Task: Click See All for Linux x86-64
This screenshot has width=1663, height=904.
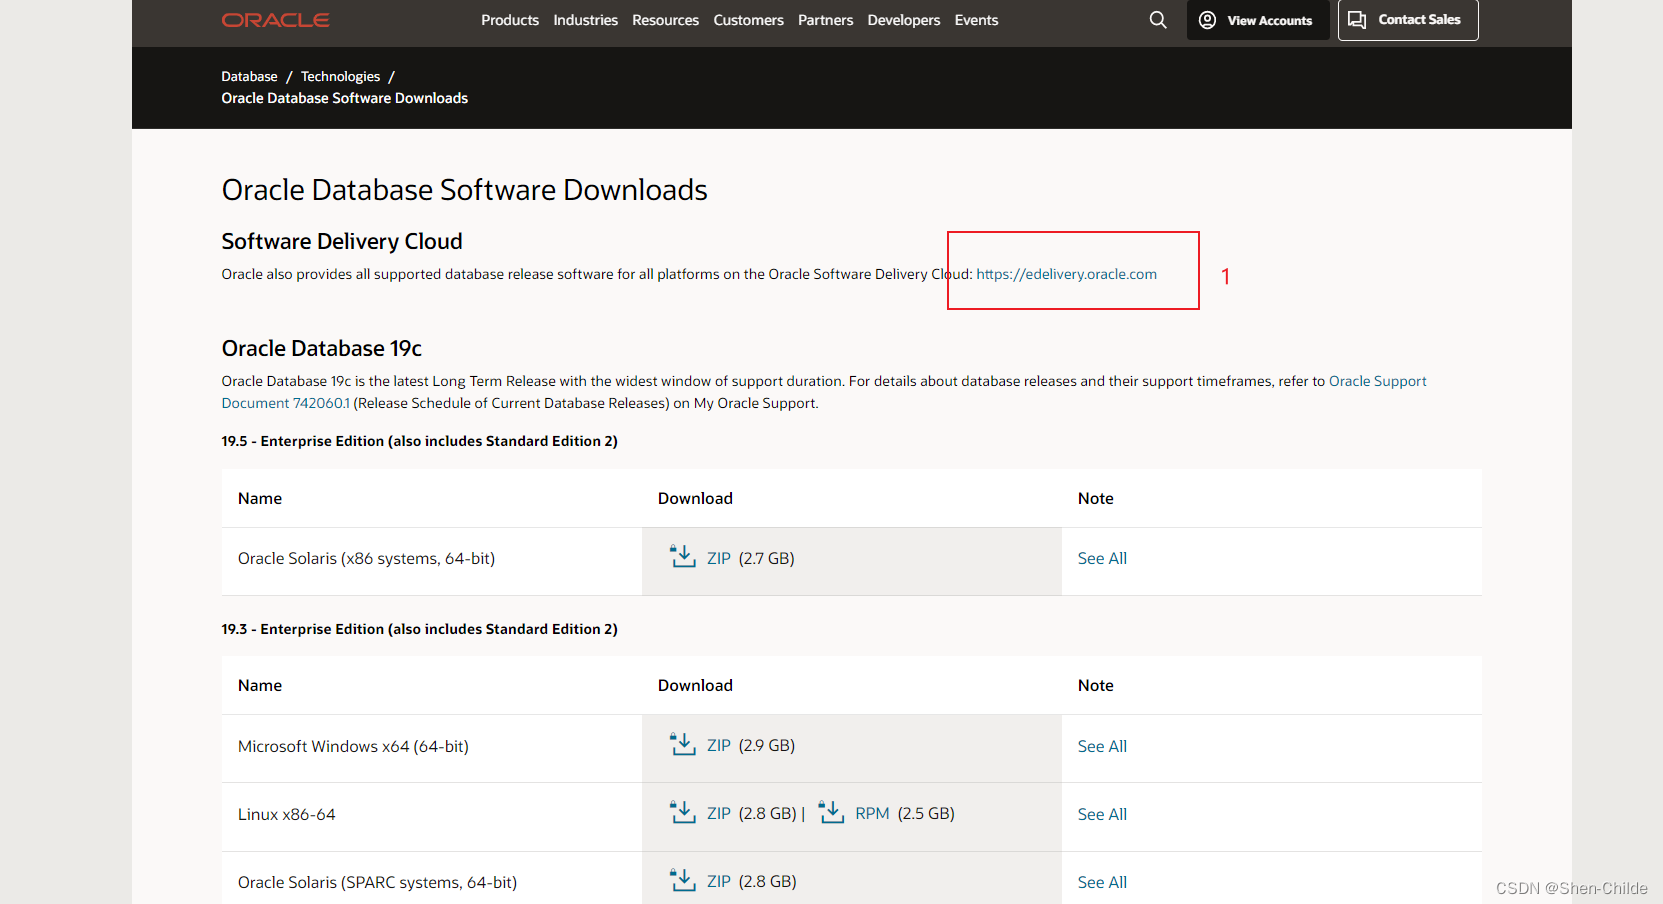Action: [1102, 814]
